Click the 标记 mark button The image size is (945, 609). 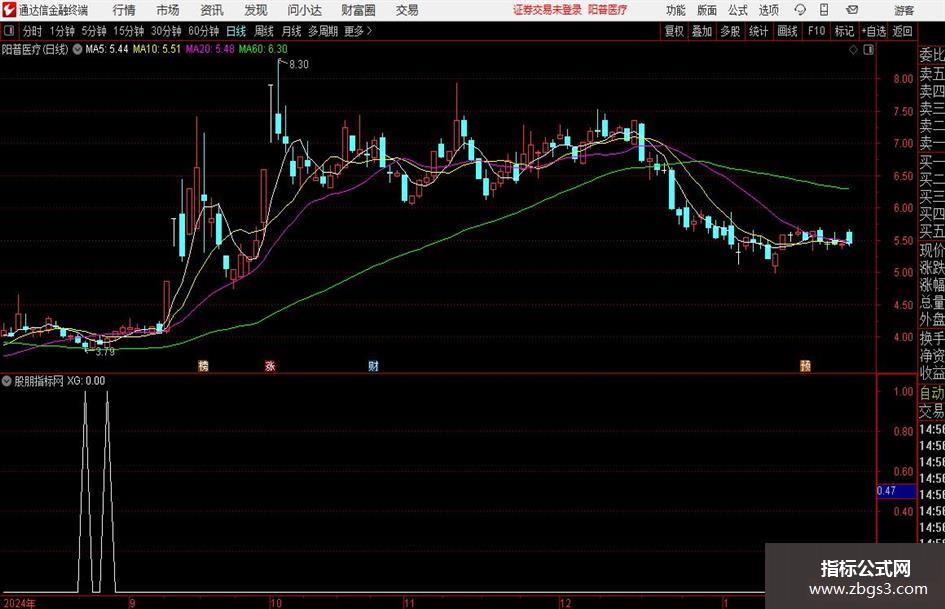pyautogui.click(x=844, y=31)
